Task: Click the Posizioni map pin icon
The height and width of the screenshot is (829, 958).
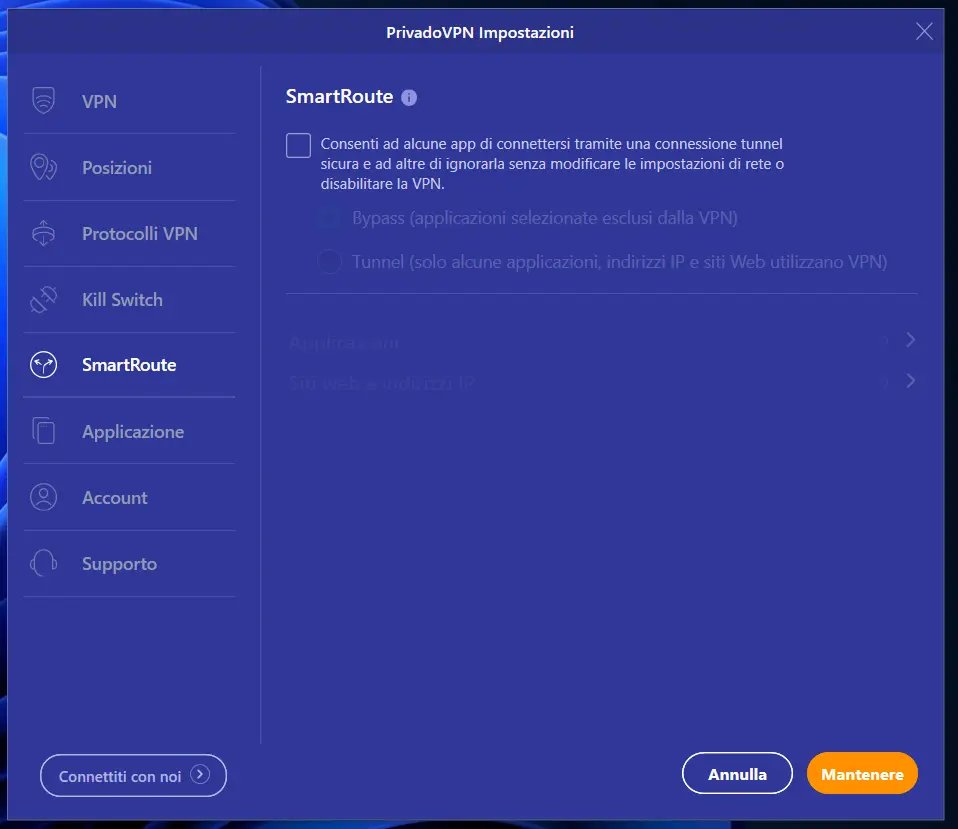Action: (x=43, y=167)
